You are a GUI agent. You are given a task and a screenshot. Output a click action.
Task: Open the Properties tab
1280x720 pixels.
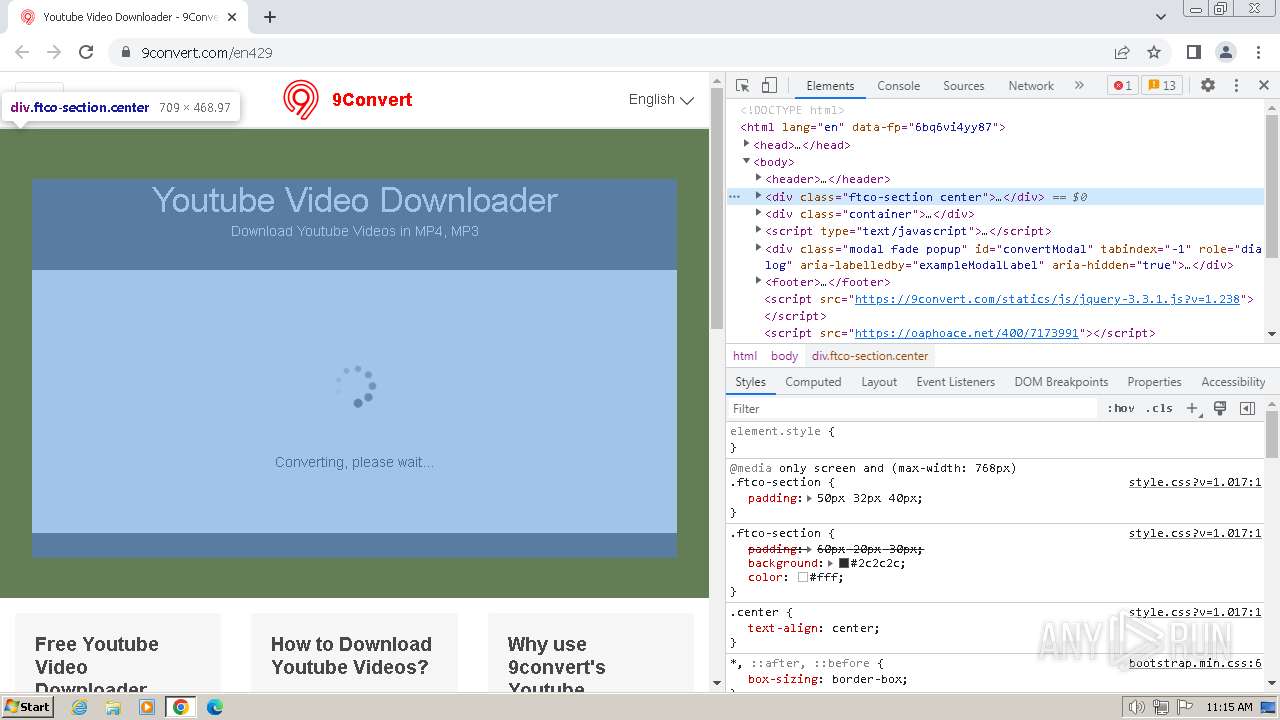click(1154, 382)
